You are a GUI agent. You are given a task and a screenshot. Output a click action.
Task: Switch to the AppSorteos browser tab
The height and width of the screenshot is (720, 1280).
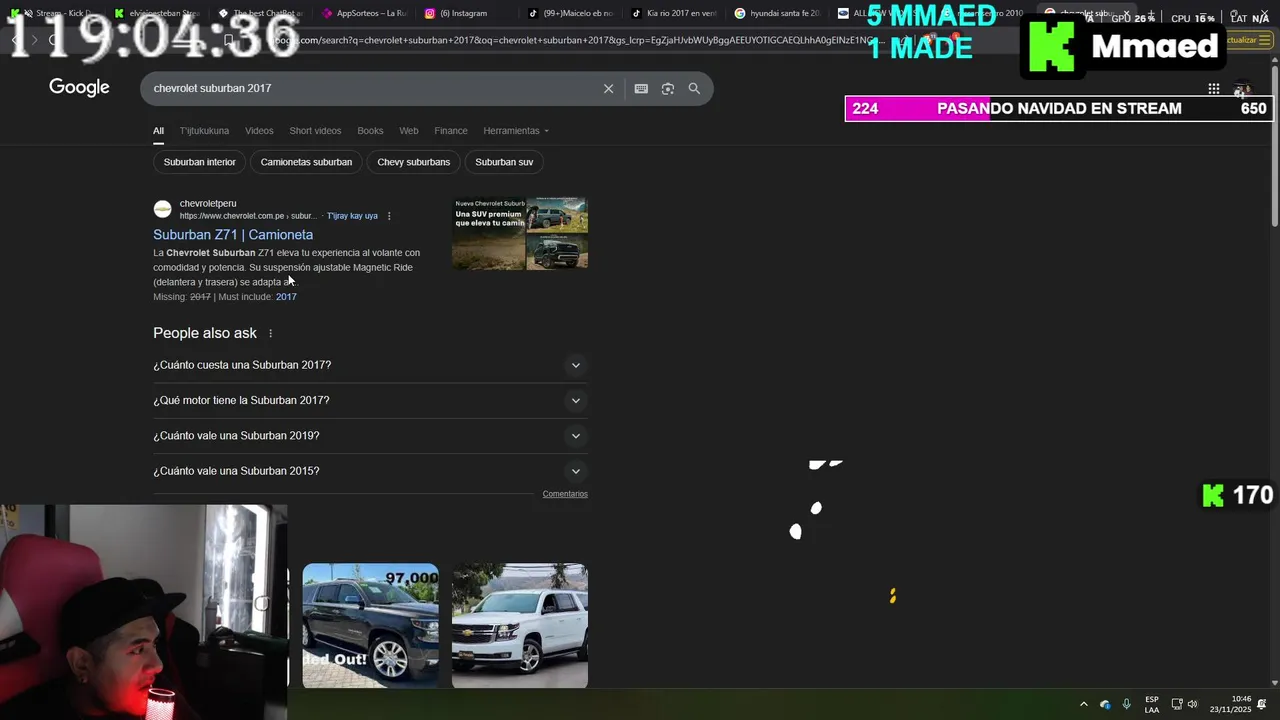pyautogui.click(x=365, y=13)
